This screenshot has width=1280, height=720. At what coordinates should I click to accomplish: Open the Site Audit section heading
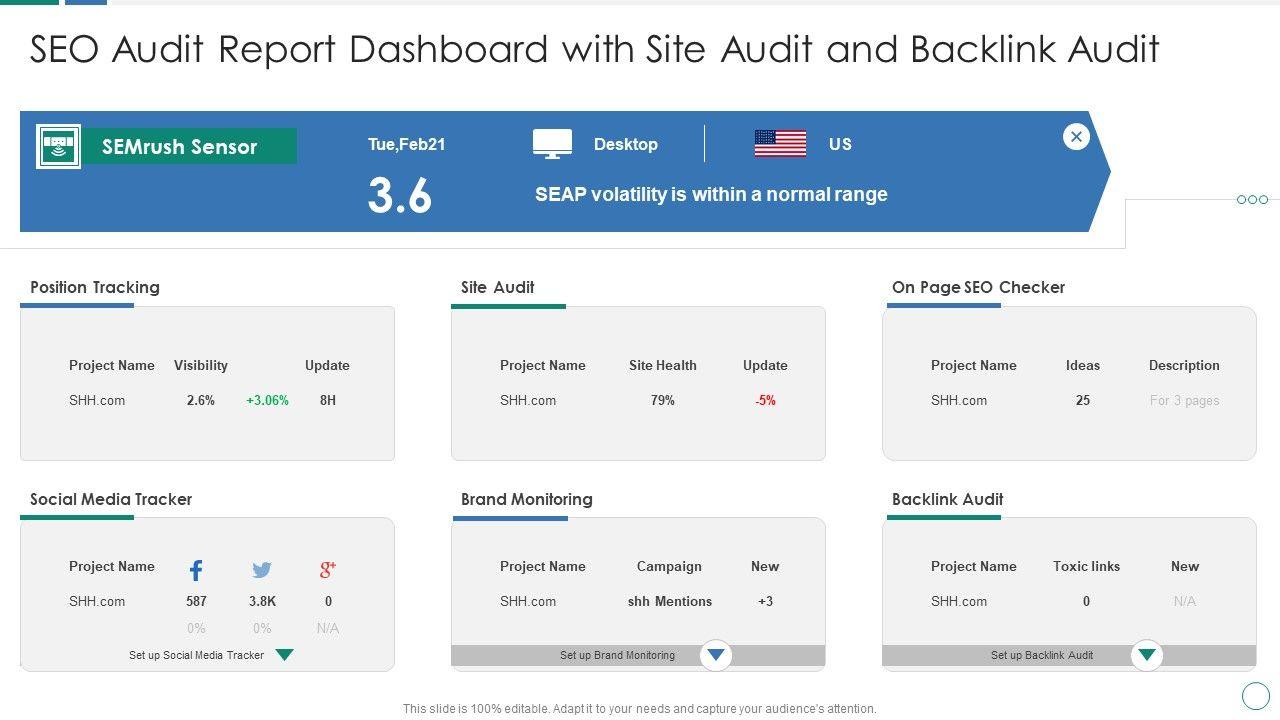pos(497,287)
